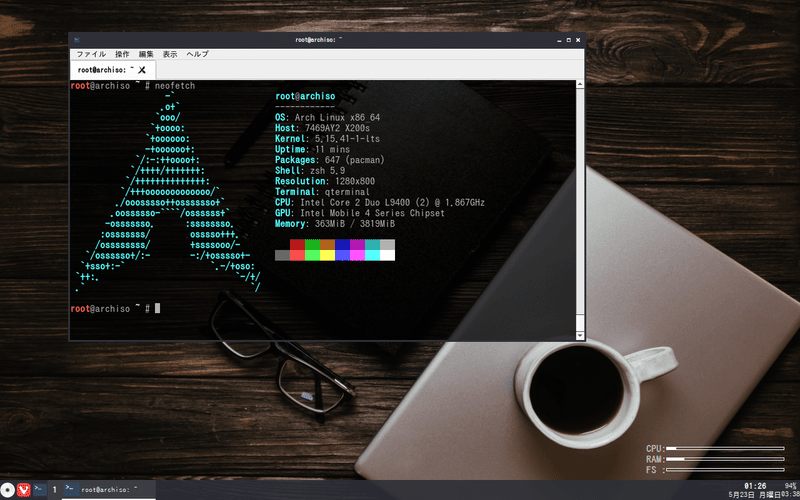This screenshot has width=800, height=500.
Task: Click the 'Terminal: qterminal' line
Action: tap(322, 192)
